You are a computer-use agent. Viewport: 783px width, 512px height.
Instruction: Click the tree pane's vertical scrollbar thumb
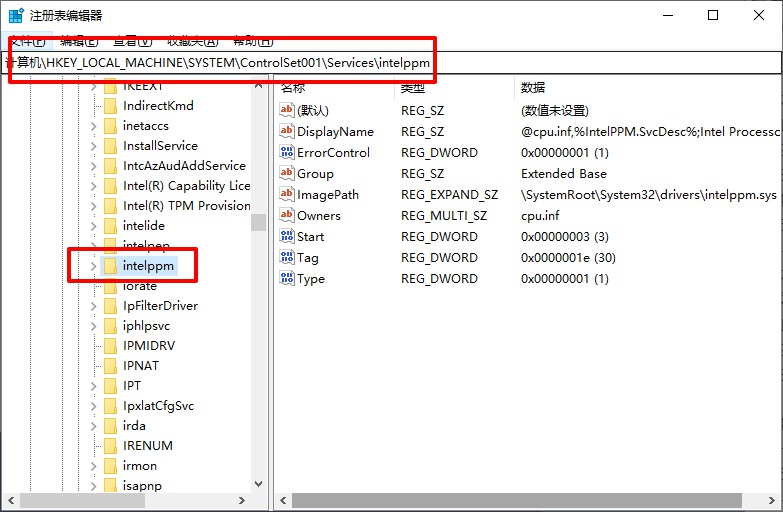pos(259,222)
